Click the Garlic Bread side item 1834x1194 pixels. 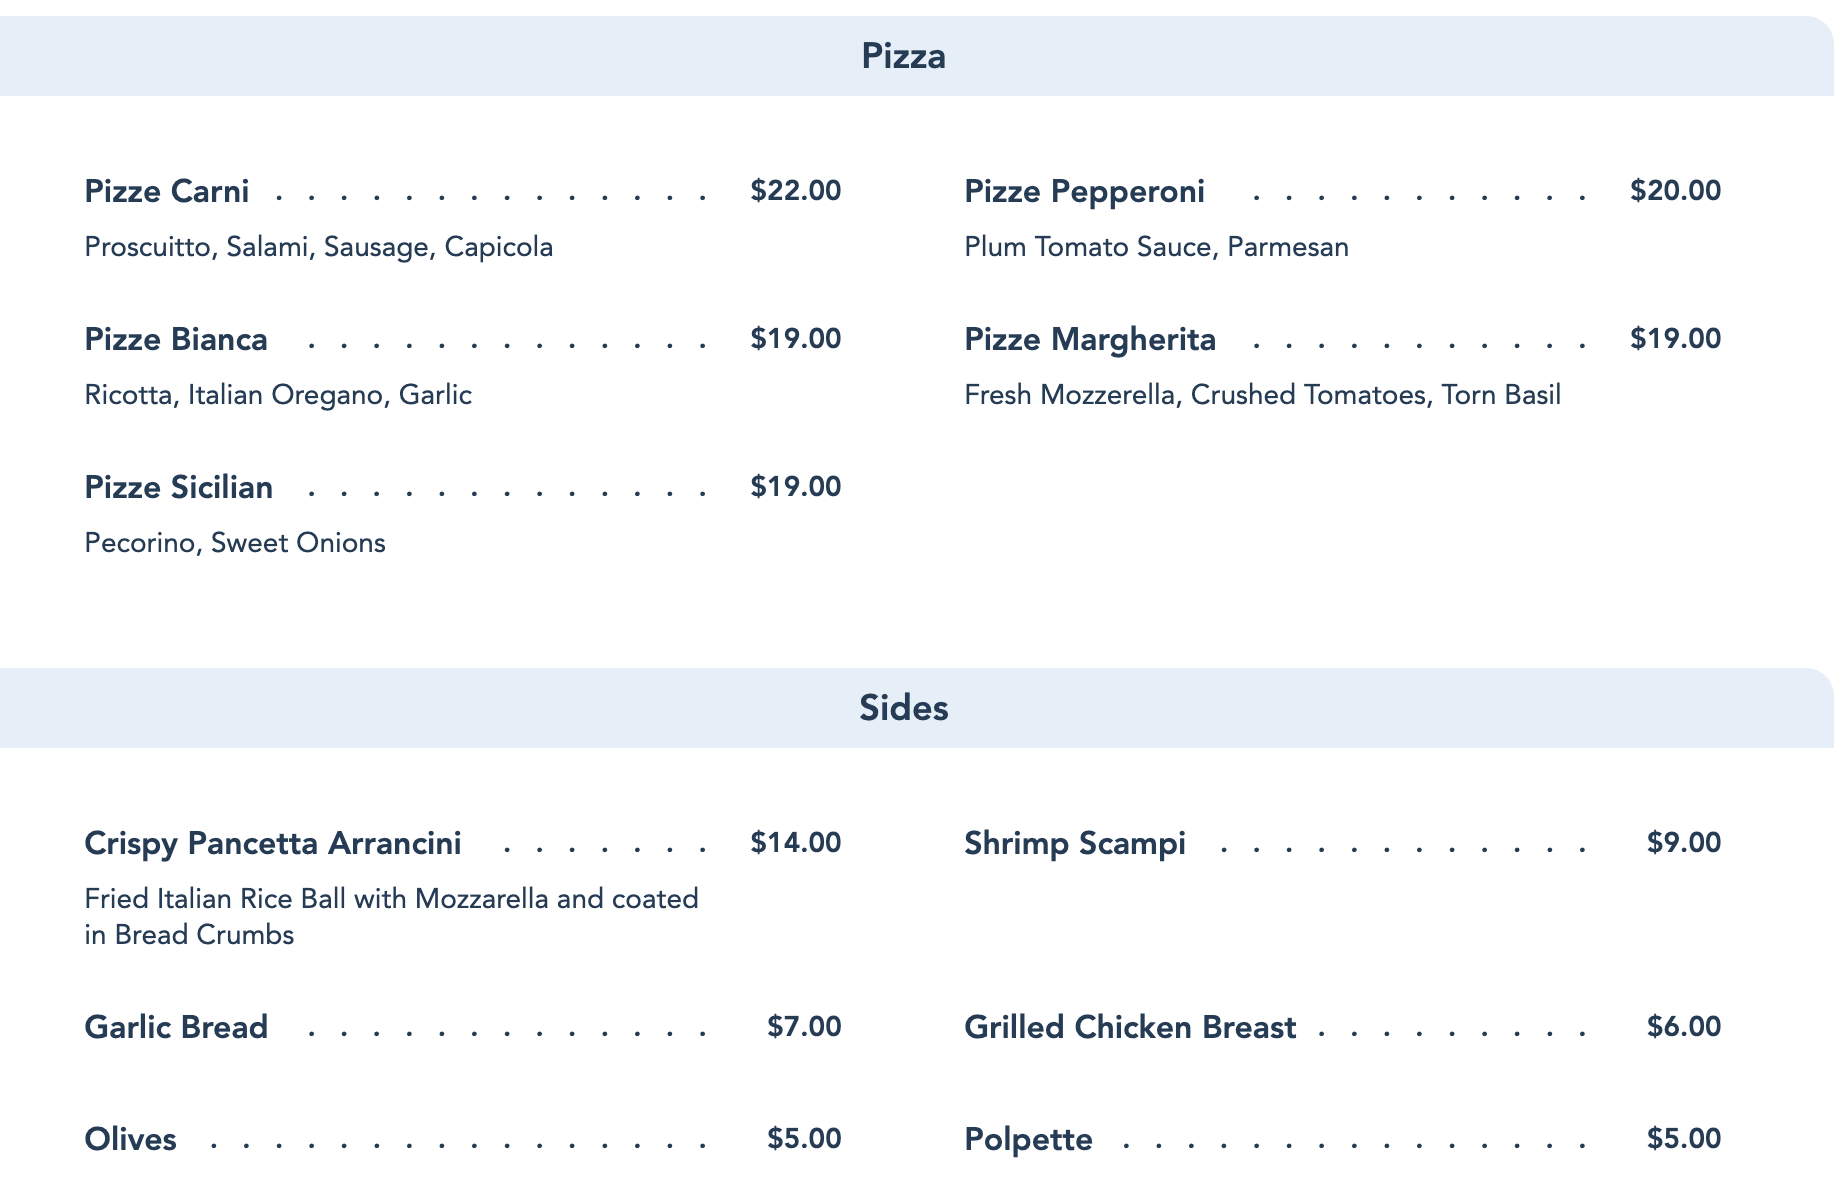(176, 1027)
